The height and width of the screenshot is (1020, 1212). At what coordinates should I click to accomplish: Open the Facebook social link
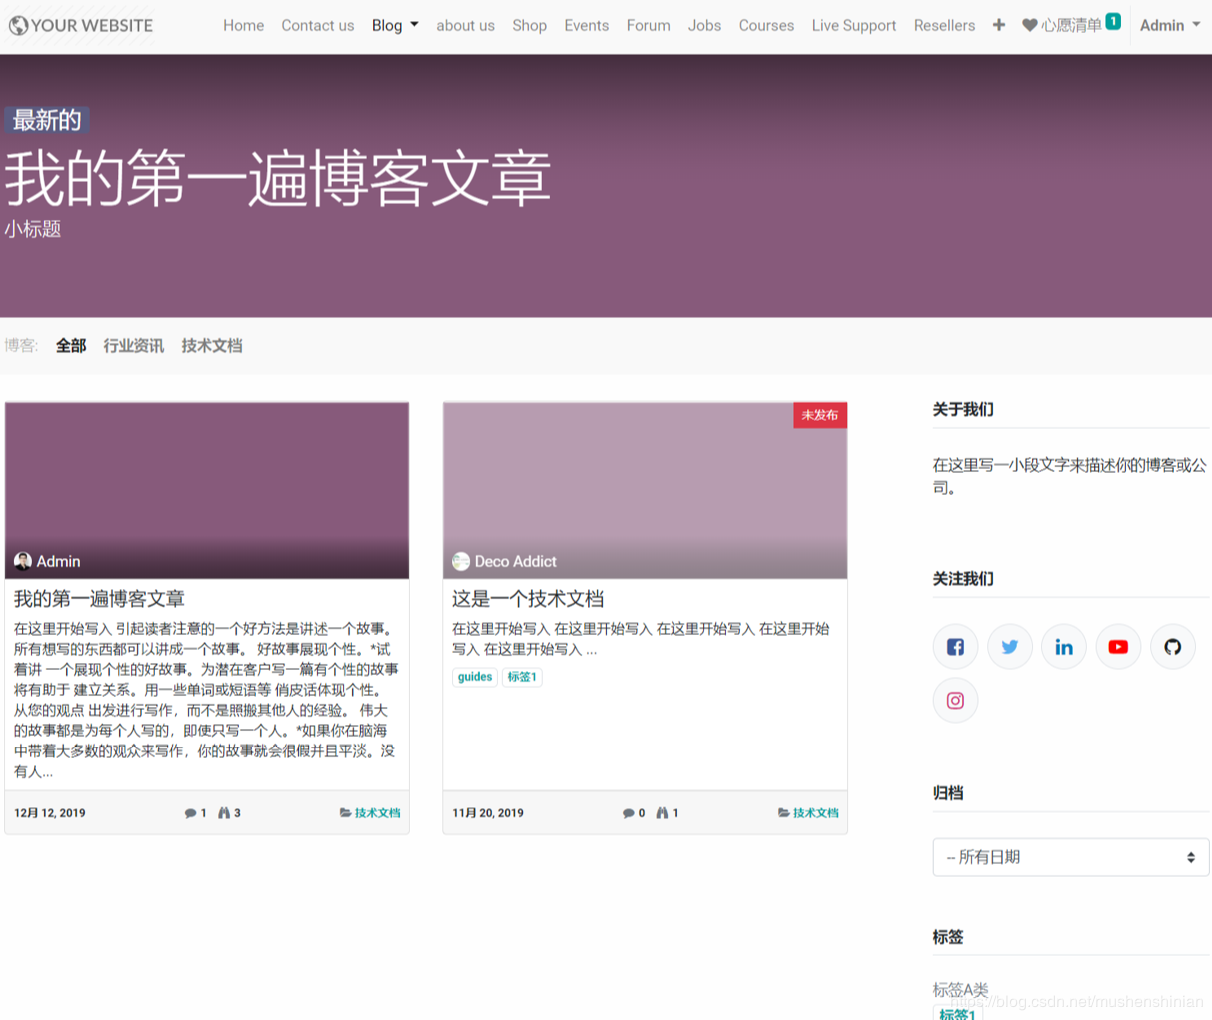point(955,647)
